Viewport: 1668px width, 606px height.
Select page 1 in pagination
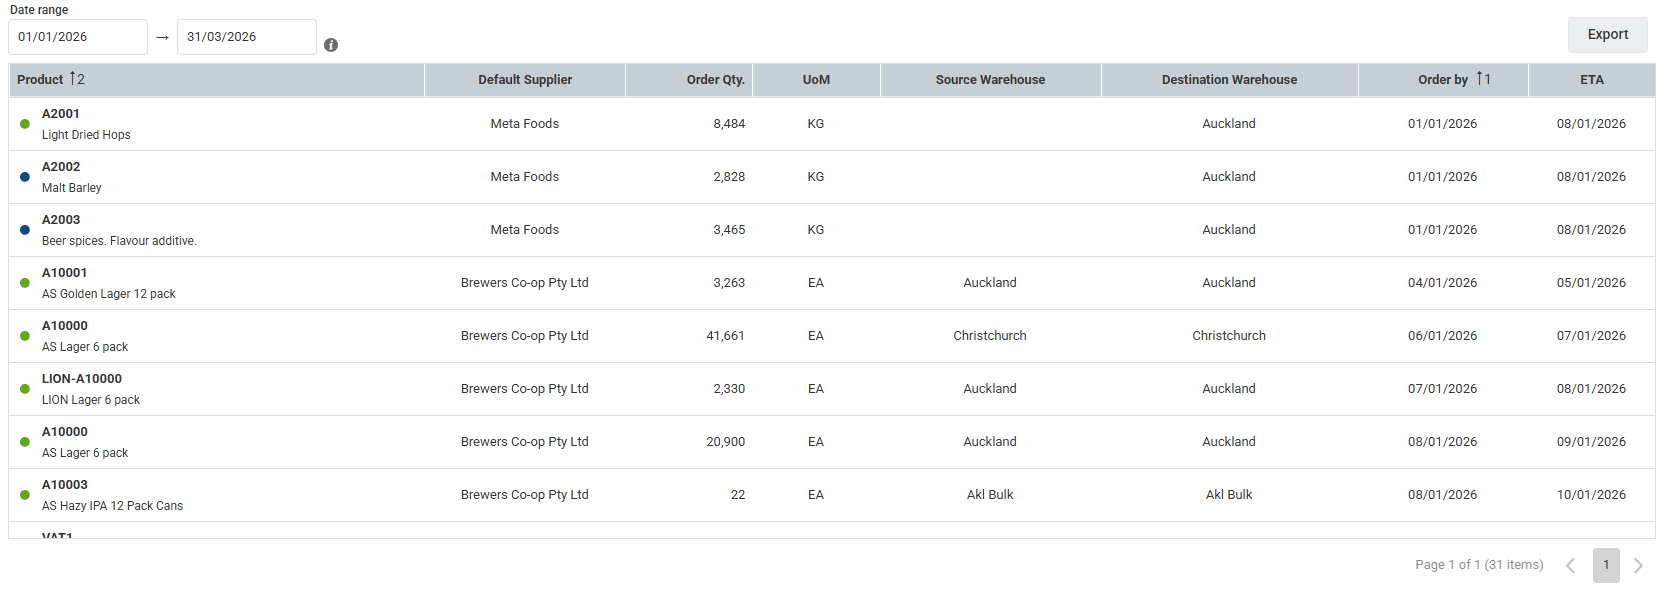tap(1606, 565)
